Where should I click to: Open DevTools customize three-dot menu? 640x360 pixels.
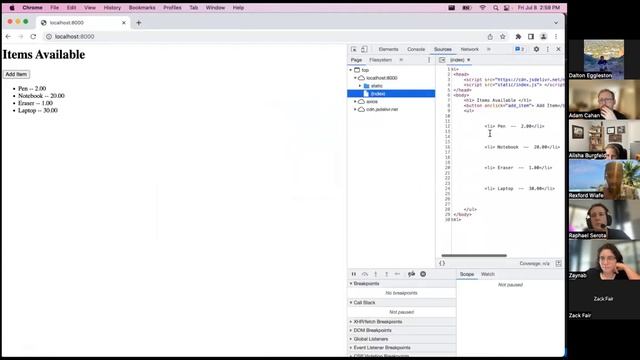(548, 49)
